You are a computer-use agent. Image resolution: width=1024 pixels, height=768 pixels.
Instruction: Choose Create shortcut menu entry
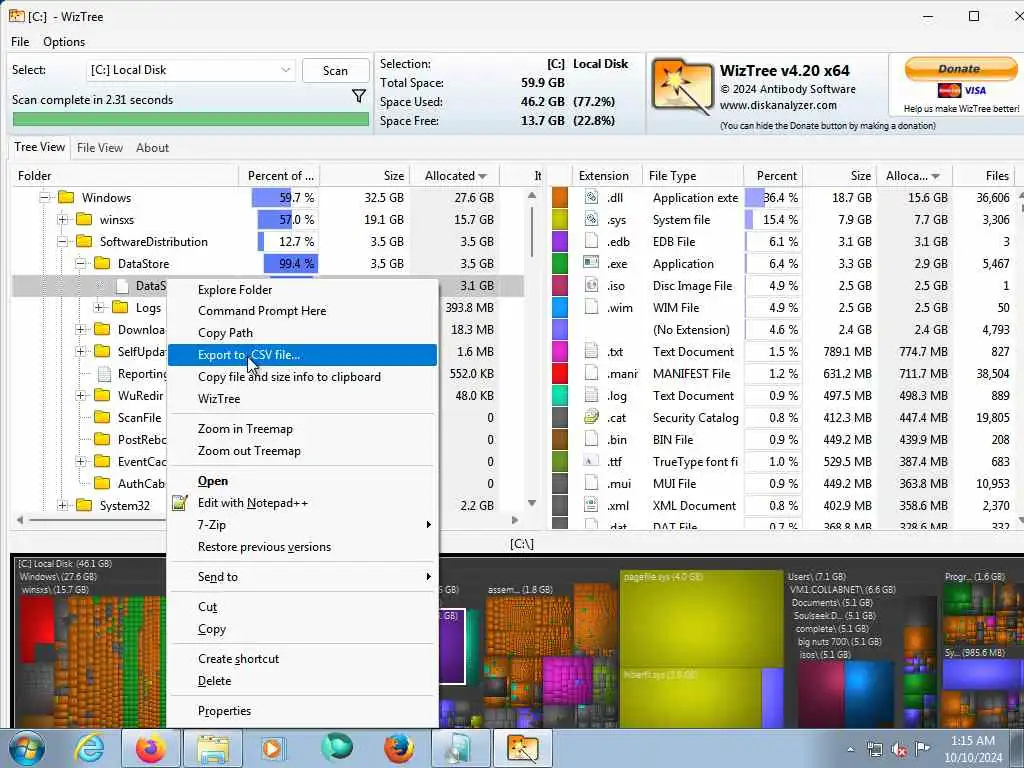[302, 658]
